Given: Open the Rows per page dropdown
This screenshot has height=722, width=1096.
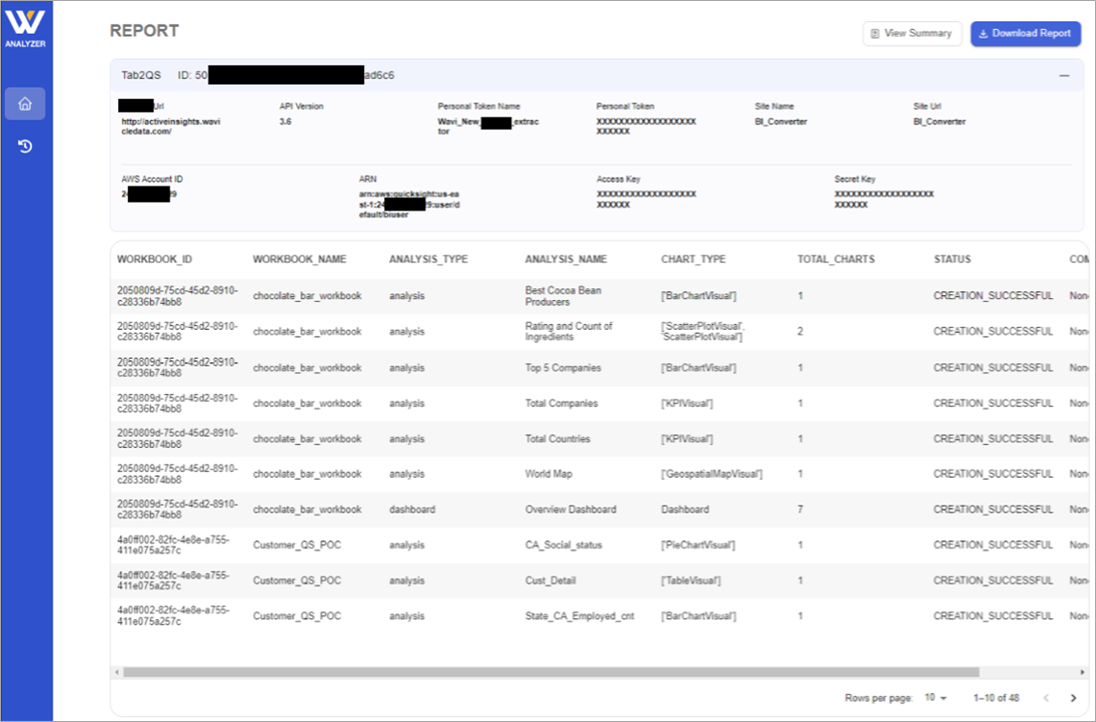Looking at the screenshot, I should [x=935, y=698].
